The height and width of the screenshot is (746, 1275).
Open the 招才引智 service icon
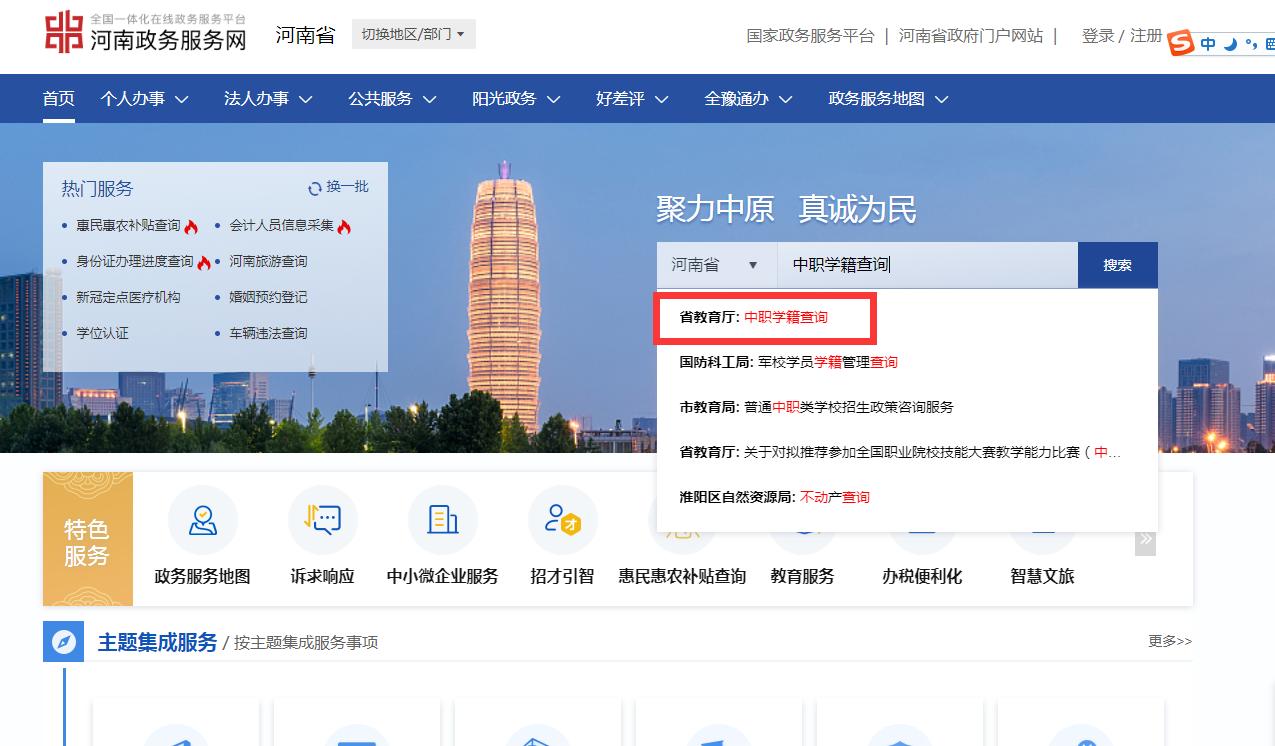click(563, 521)
